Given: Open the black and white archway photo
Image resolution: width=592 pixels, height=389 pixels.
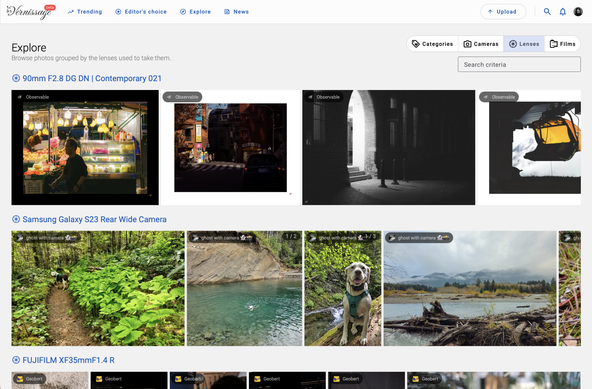Looking at the screenshot, I should (388, 147).
